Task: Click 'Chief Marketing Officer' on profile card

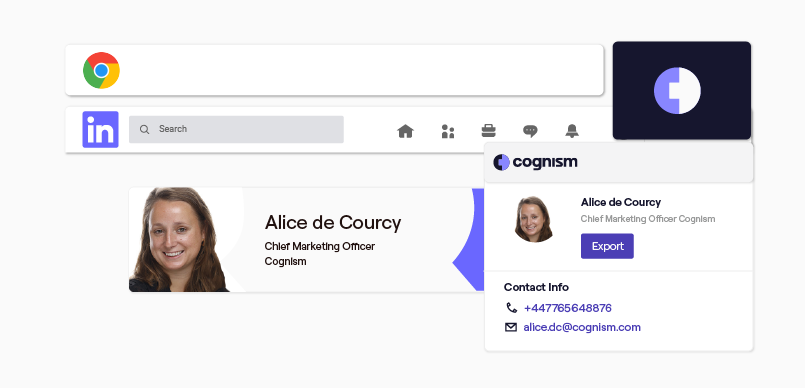Action: click(320, 246)
